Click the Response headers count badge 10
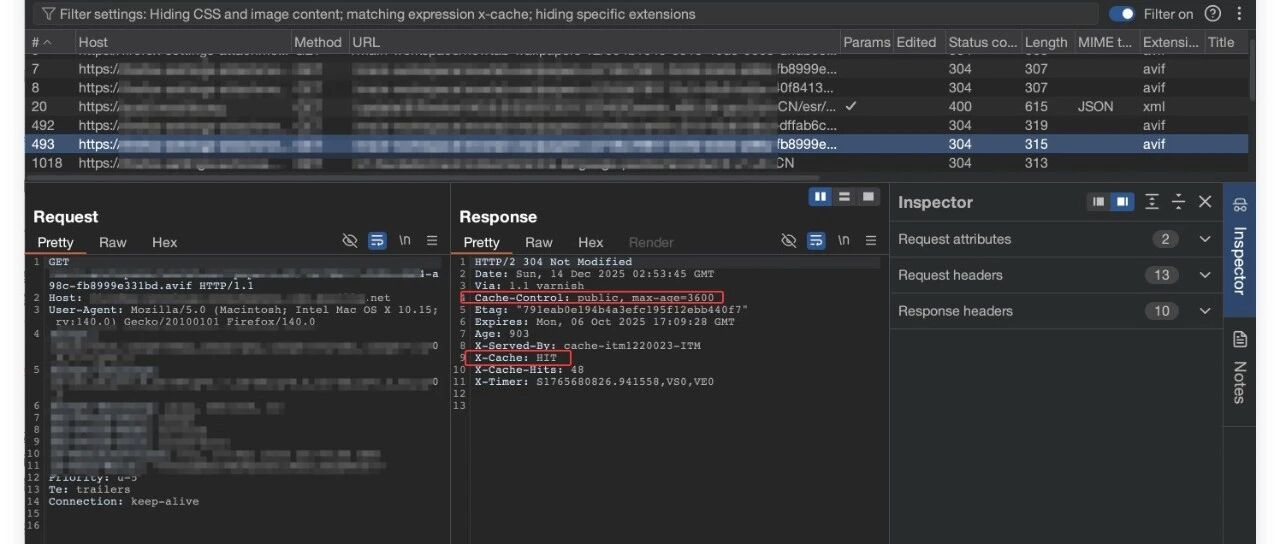Screen dimensions: 1280x544 tap(1161, 311)
